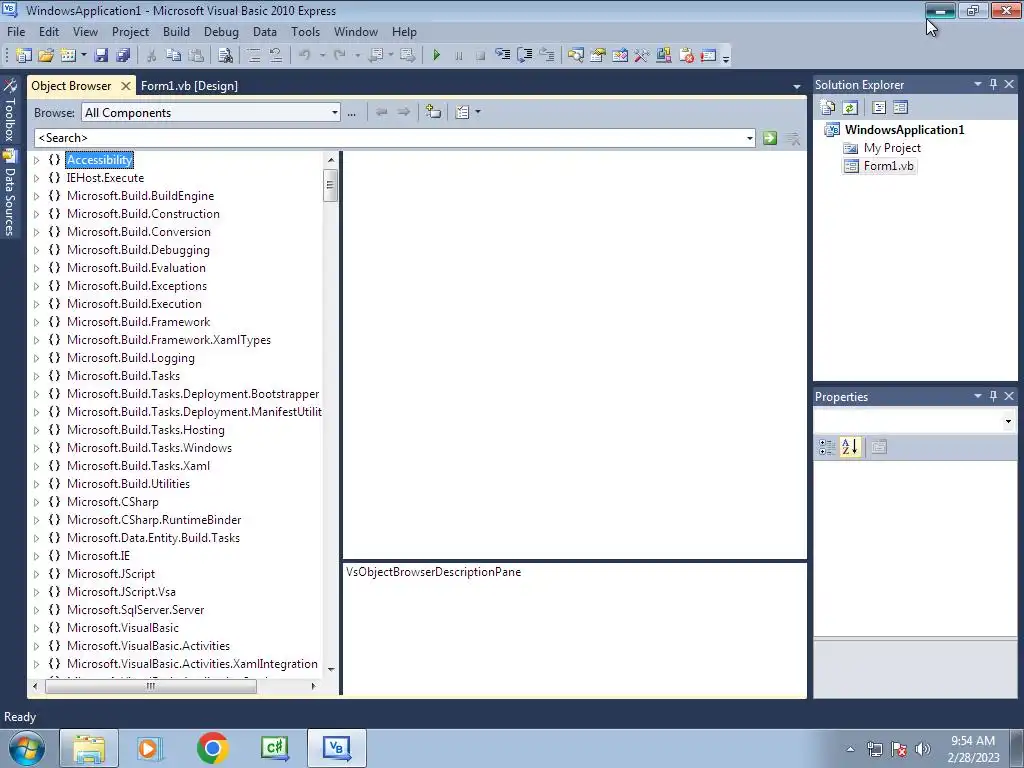The width and height of the screenshot is (1024, 768).
Task: Open Solution Explorer window position dropdown
Action: coord(978,84)
